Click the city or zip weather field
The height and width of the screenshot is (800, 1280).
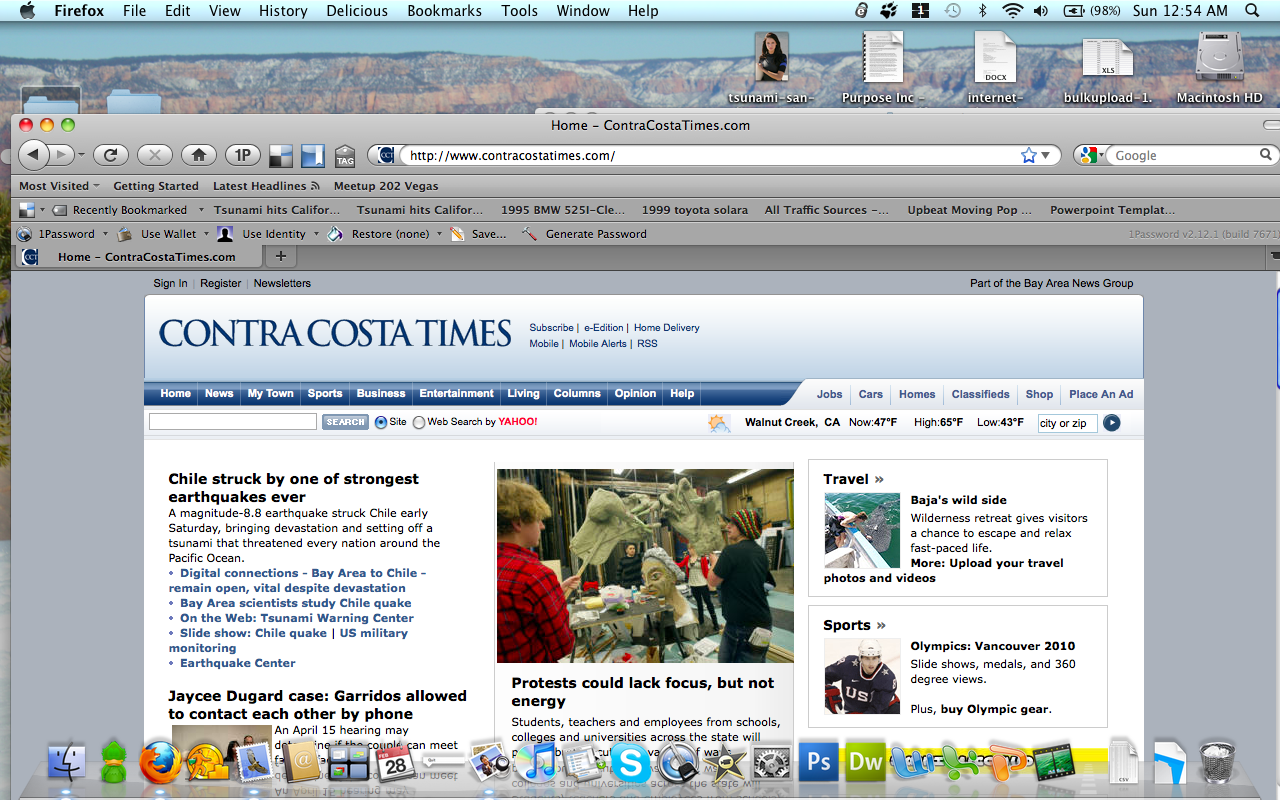(x=1068, y=423)
